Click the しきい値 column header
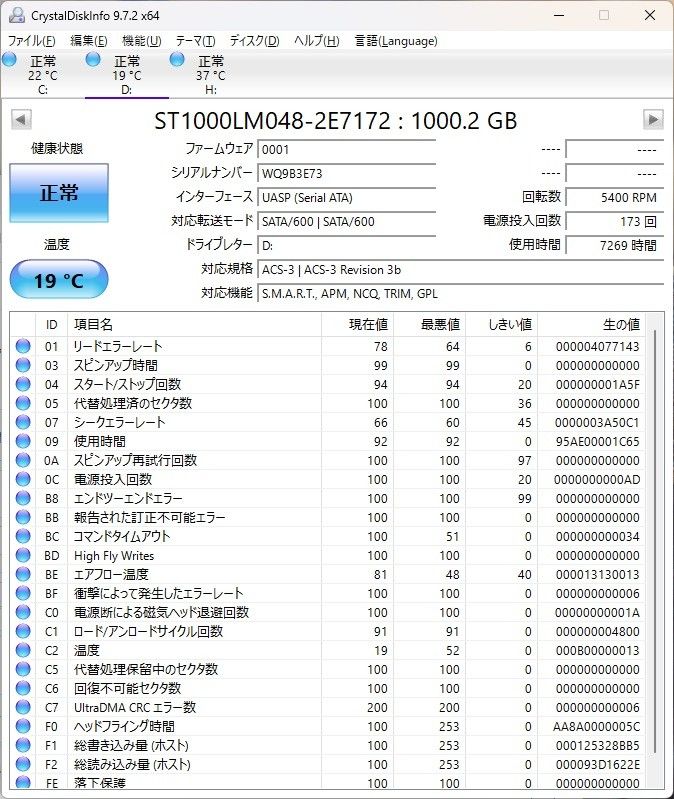 pos(502,325)
